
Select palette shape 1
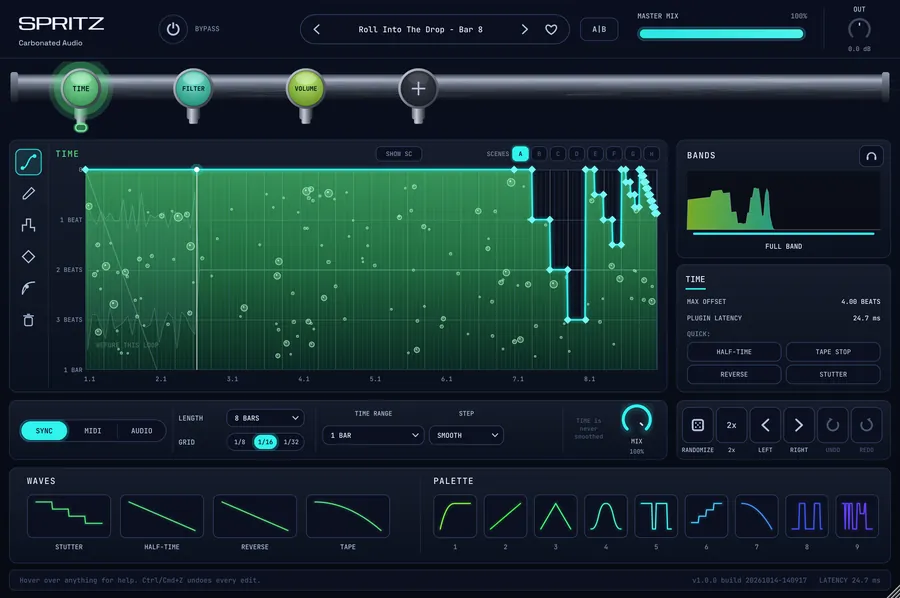click(455, 516)
